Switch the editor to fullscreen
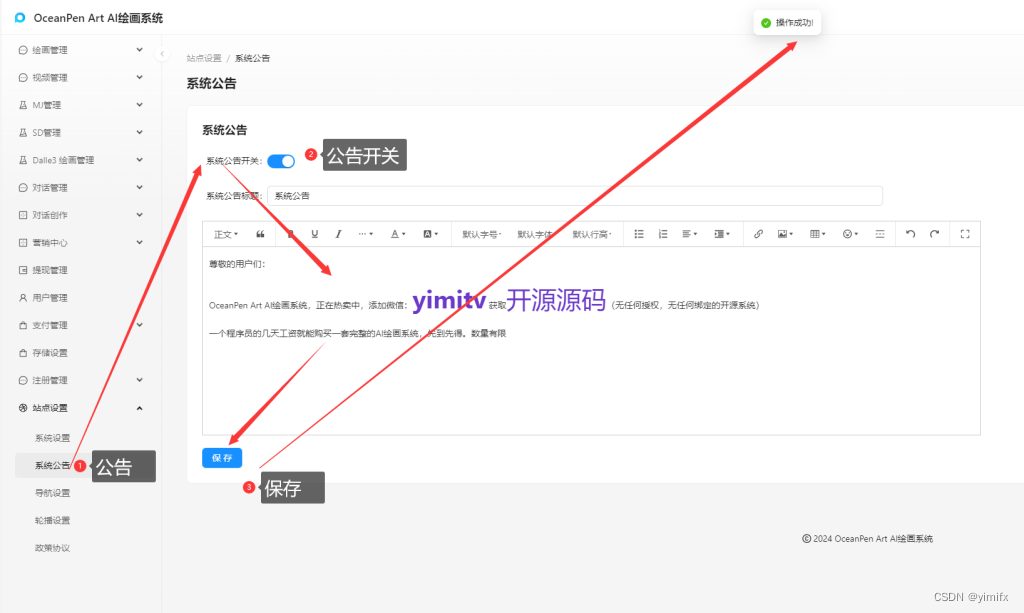1024x613 pixels. pos(965,234)
